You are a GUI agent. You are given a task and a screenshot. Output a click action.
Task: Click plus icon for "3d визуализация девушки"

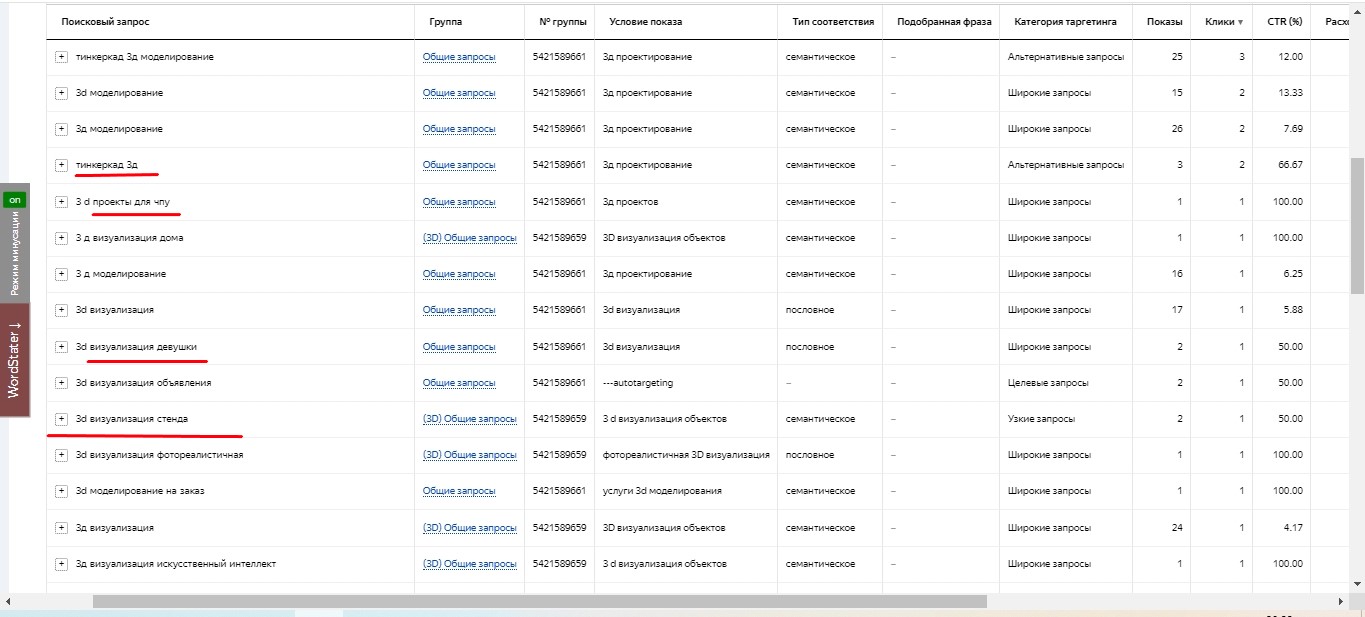[x=61, y=347]
